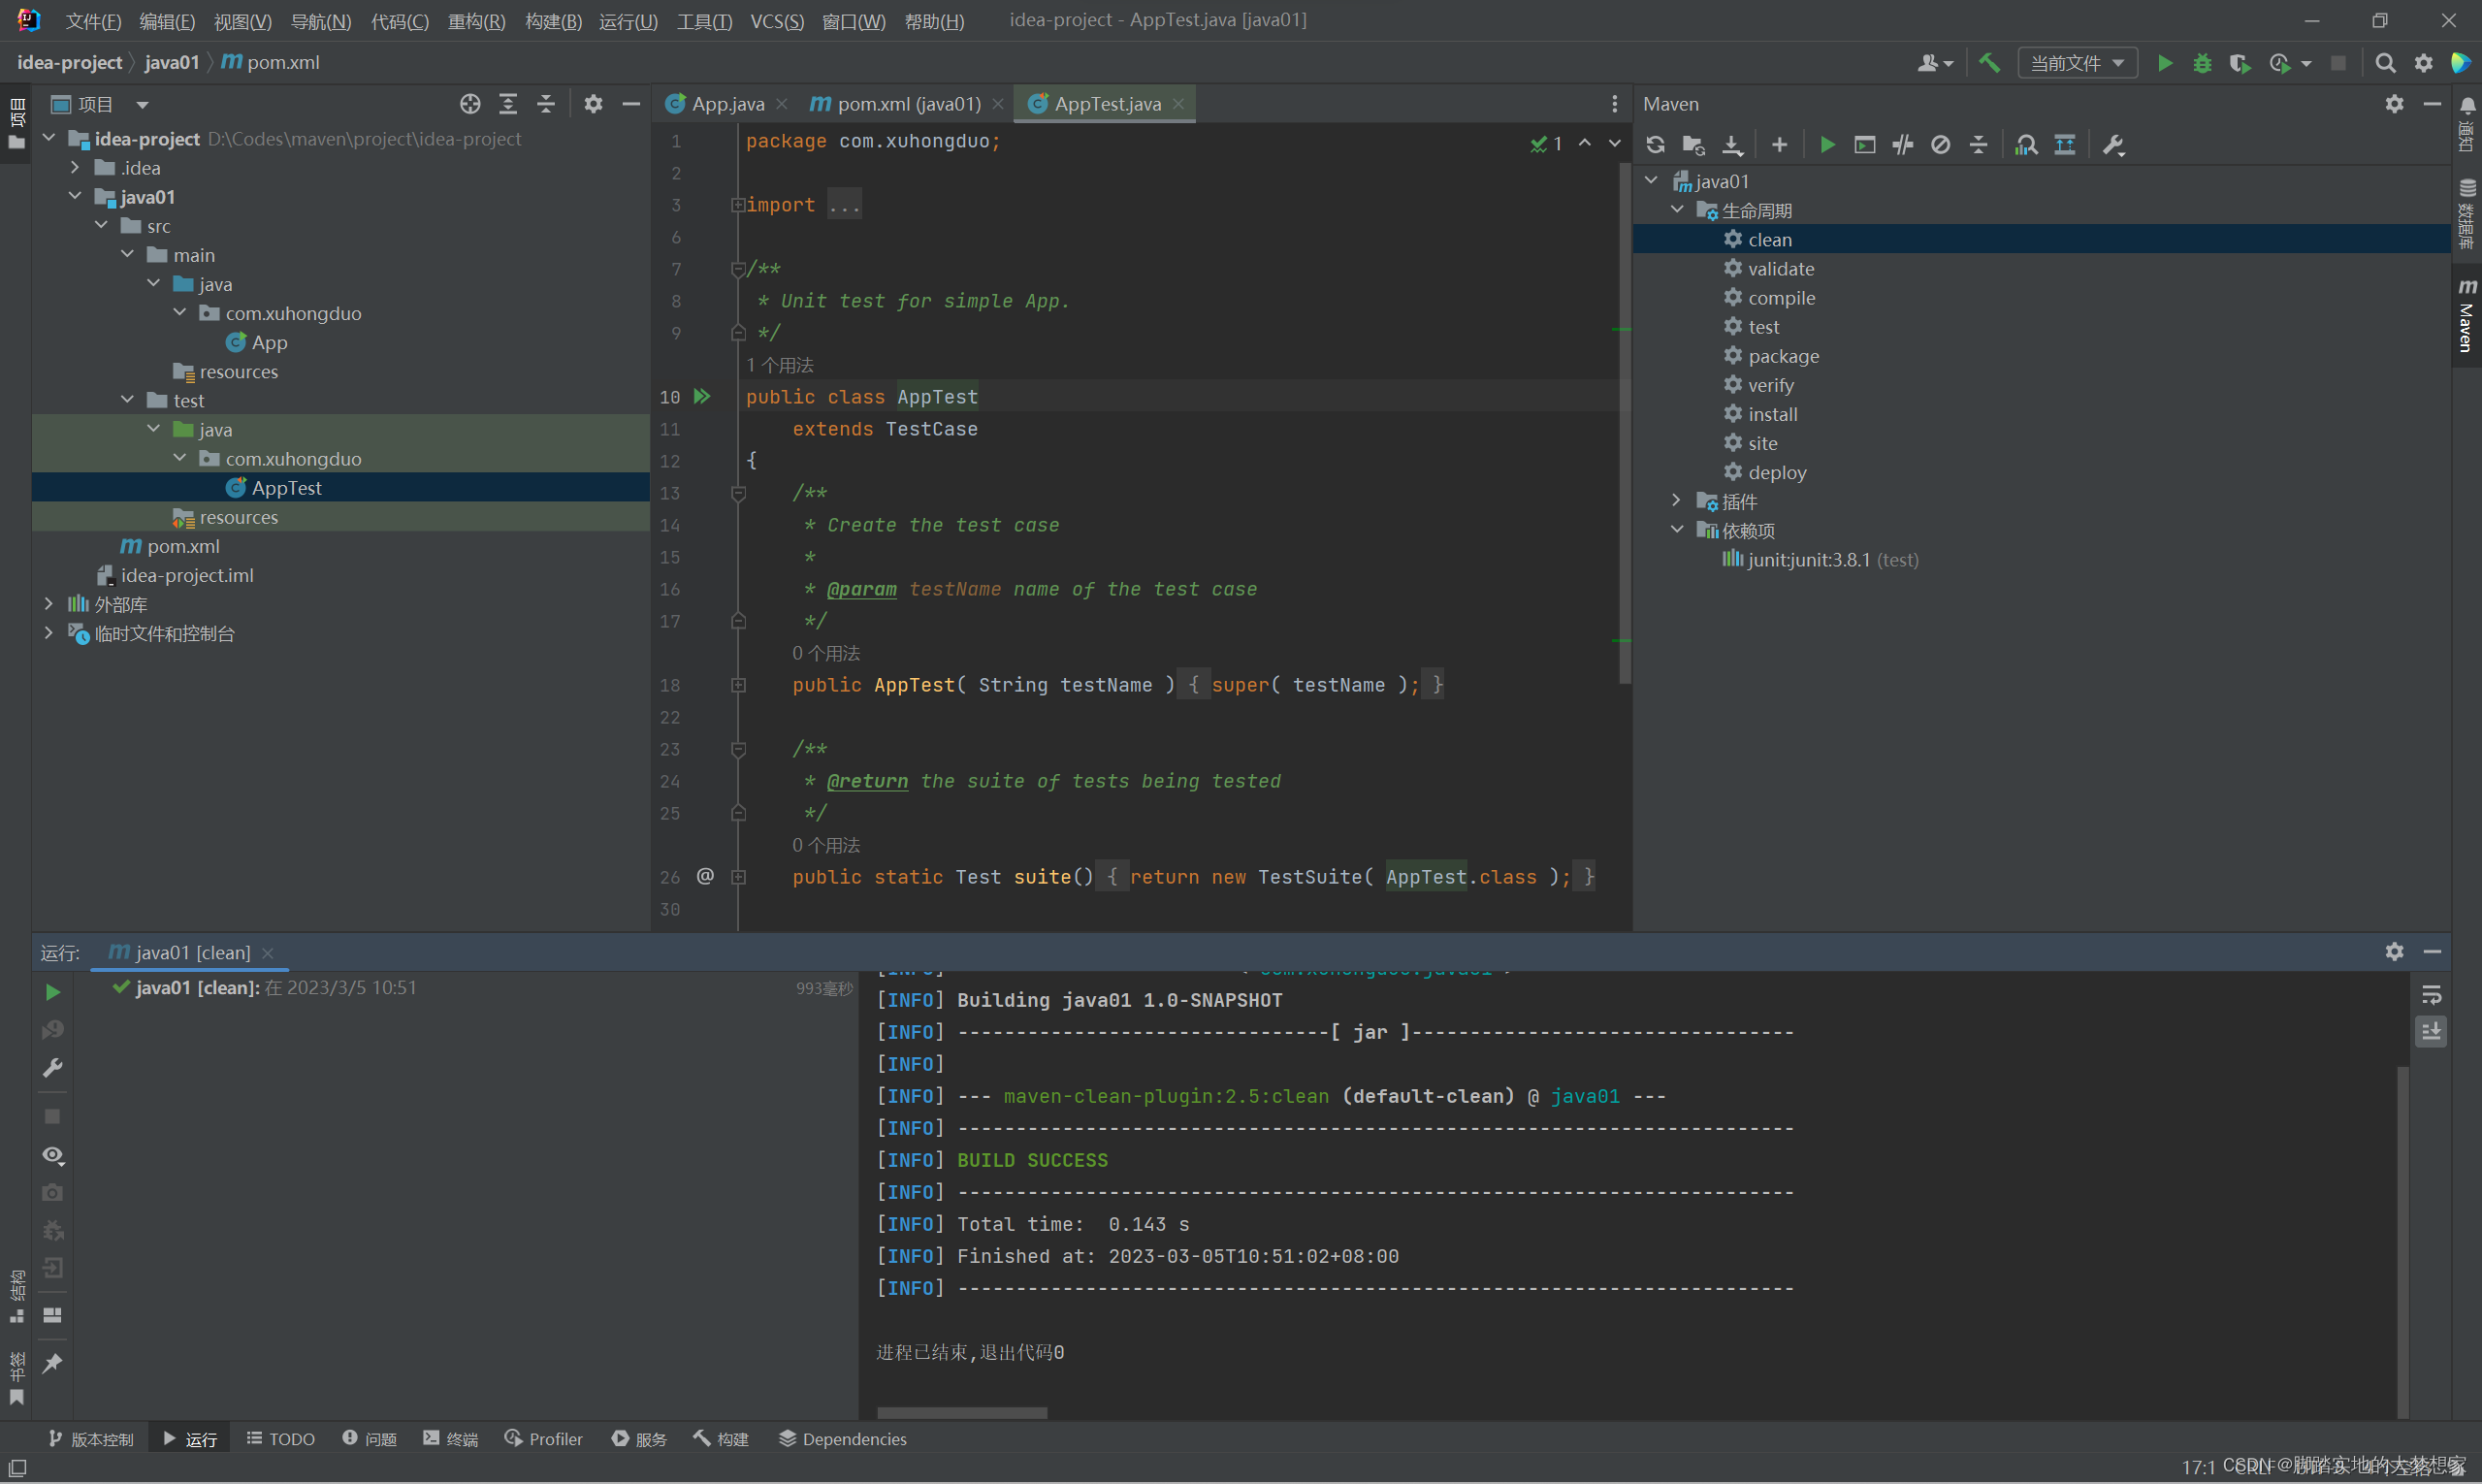Open TODO tool window
This screenshot has height=1484, width=2482.
(x=281, y=1438)
